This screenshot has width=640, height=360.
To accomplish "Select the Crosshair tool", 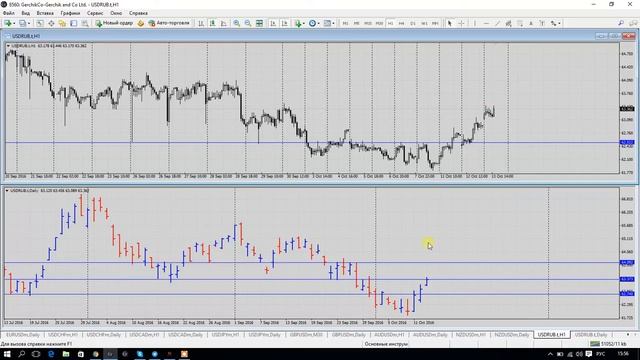I will 461,23.
